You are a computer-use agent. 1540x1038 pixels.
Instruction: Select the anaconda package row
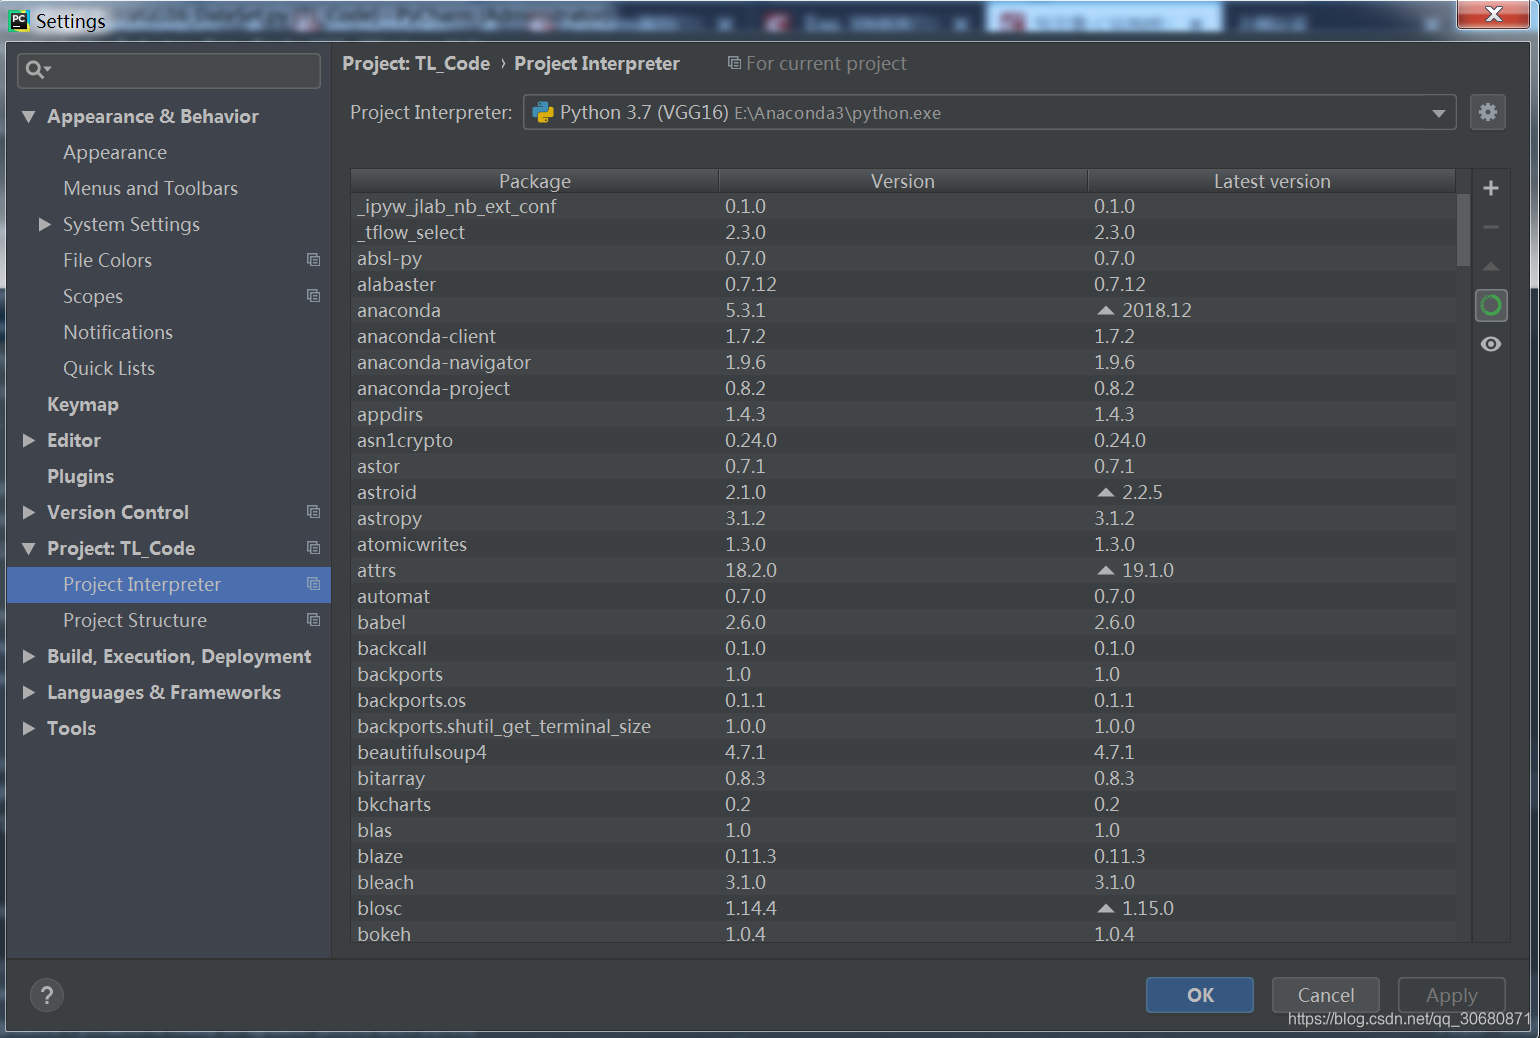click(x=904, y=310)
